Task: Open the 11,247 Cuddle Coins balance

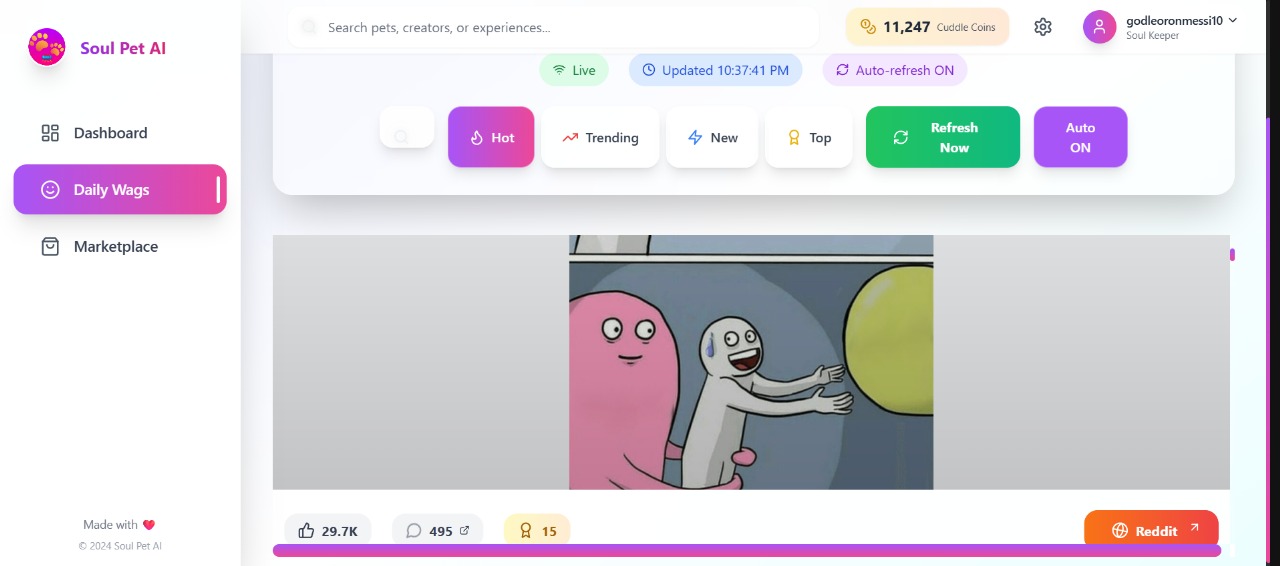Action: tap(927, 27)
